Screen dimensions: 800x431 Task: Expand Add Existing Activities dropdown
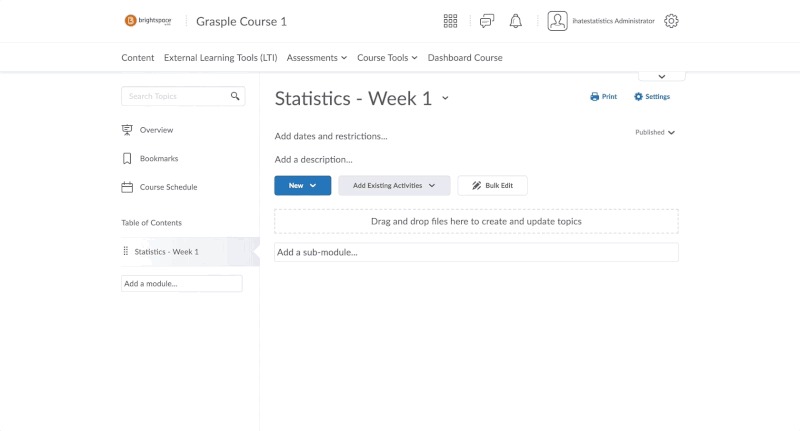[x=394, y=185]
